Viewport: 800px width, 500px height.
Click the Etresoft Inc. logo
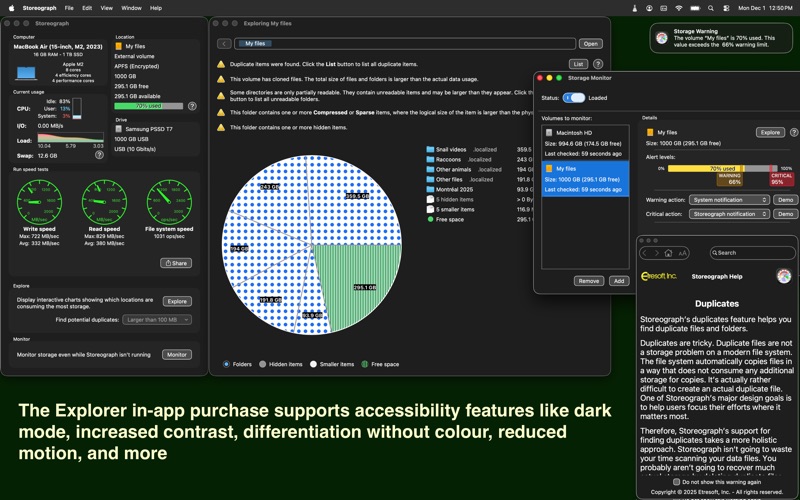pyautogui.click(x=659, y=276)
